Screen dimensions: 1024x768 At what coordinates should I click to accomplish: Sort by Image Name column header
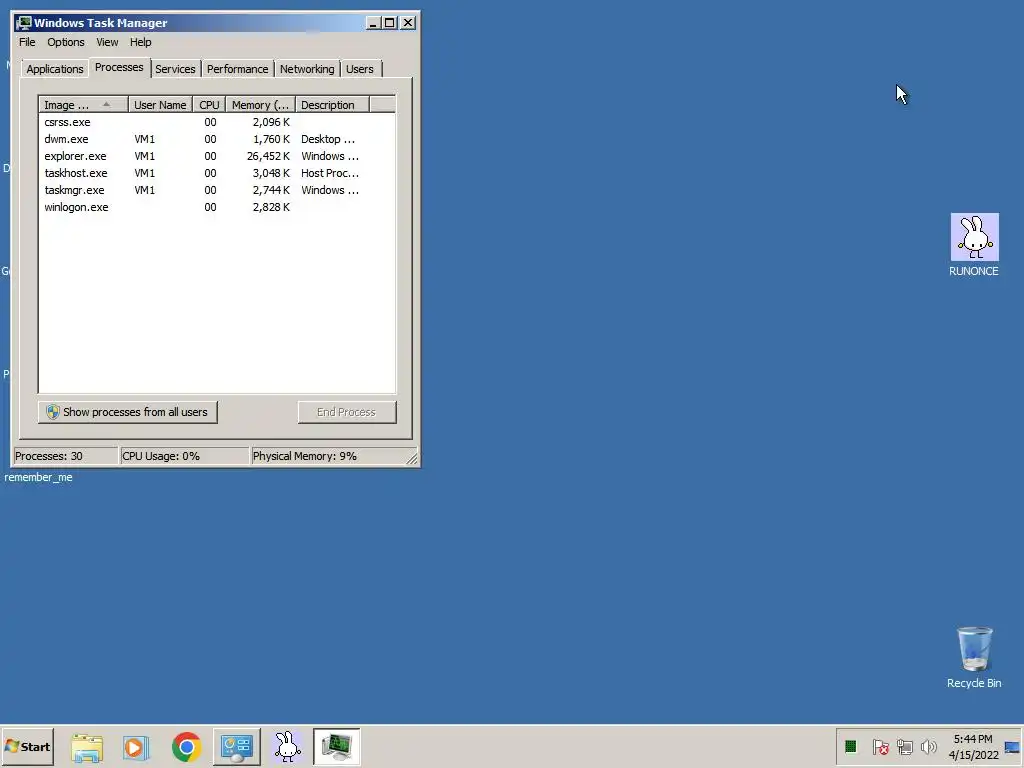point(84,104)
